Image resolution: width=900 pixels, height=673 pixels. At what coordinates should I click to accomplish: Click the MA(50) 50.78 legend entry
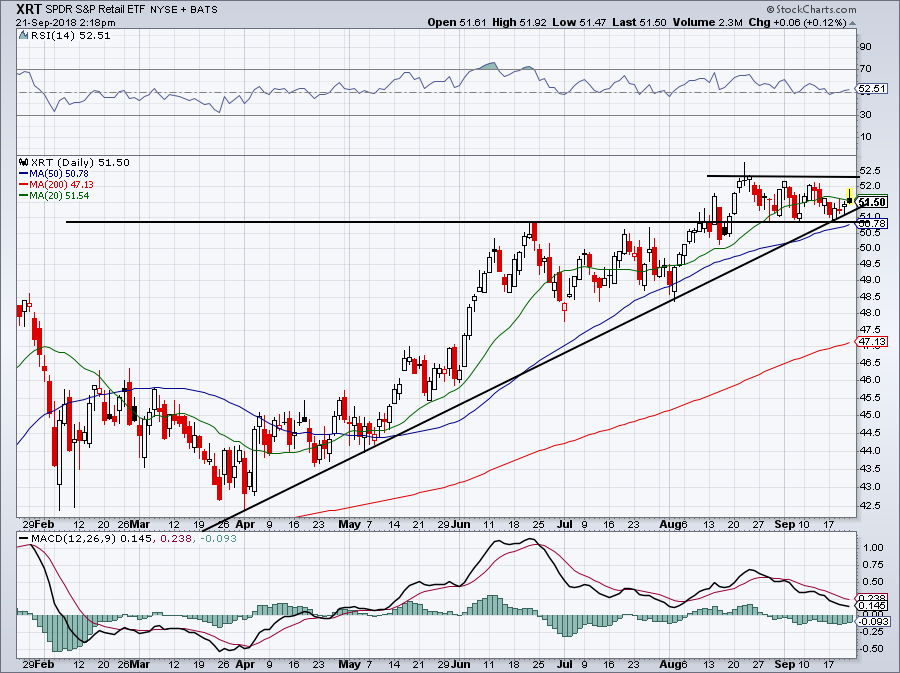click(59, 173)
